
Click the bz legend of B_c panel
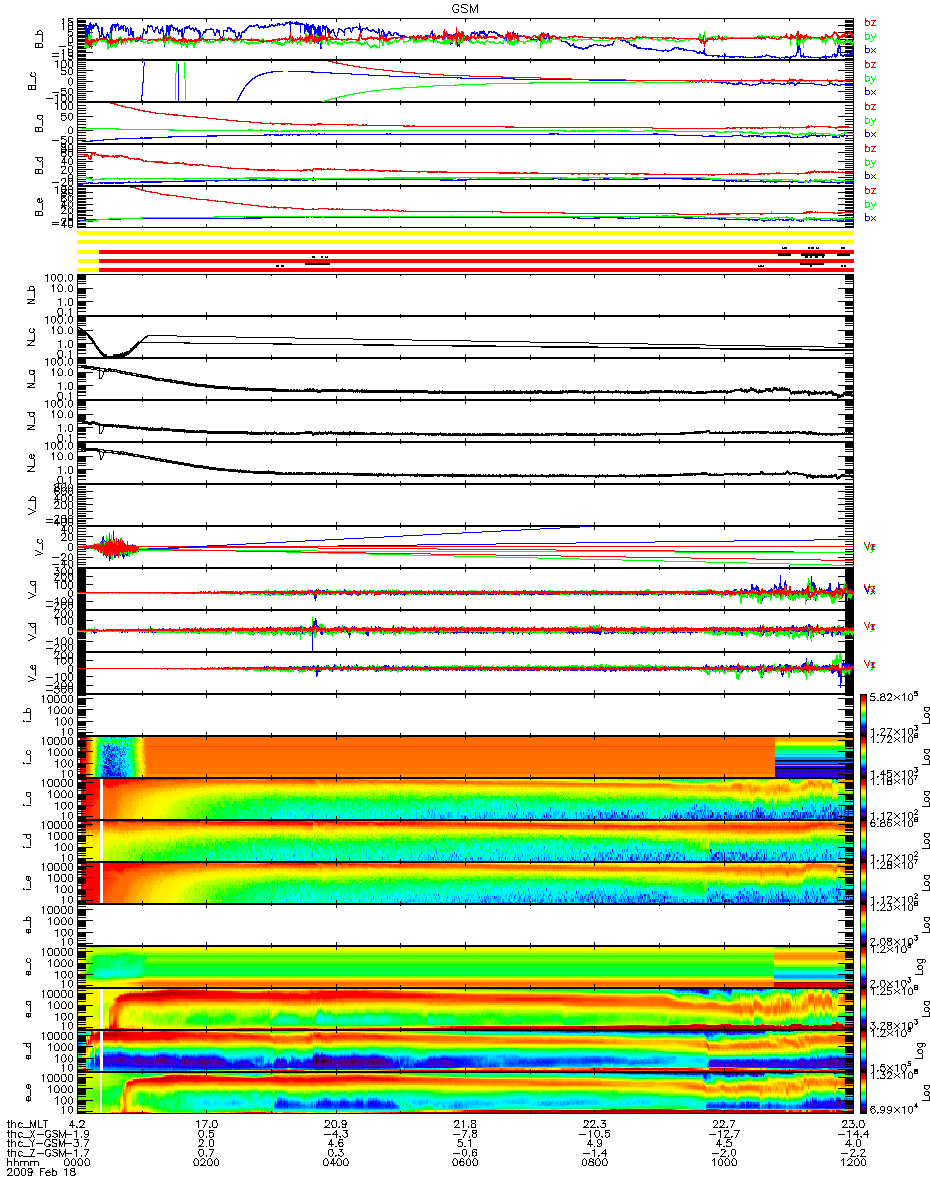(x=870, y=64)
